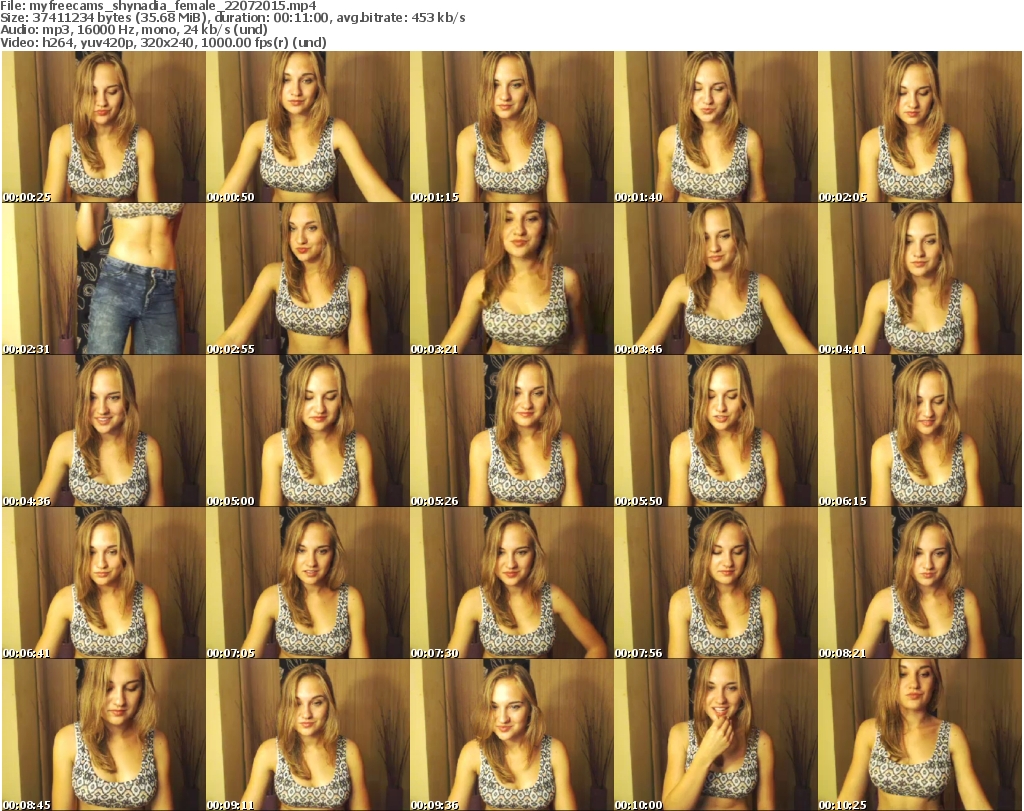The width and height of the screenshot is (1024, 811).
Task: Open the frame stamped 00:02:31
Action: (104, 279)
